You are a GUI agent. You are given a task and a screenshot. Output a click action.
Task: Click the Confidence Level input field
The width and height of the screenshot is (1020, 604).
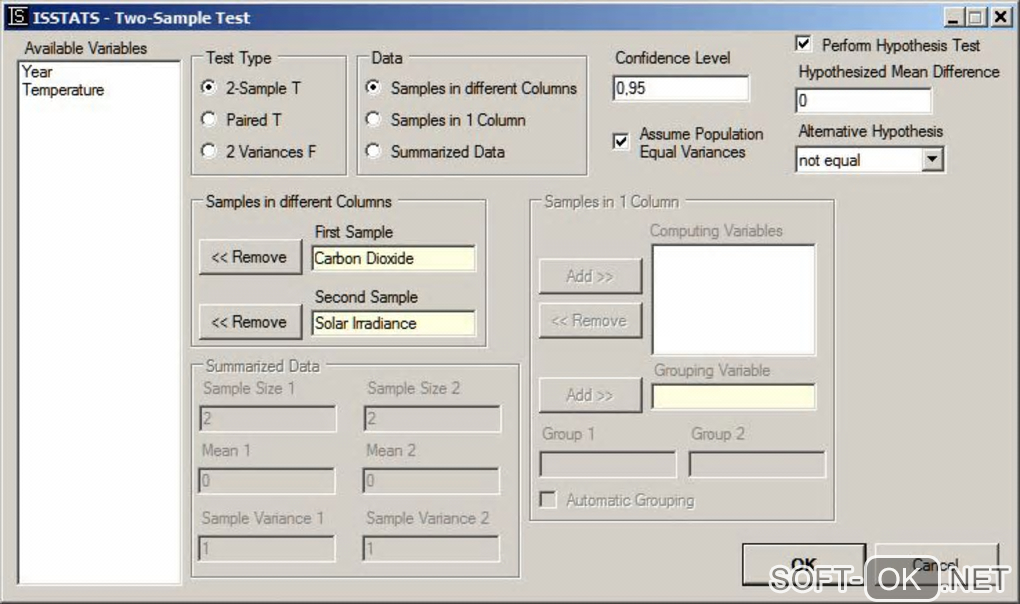click(680, 88)
